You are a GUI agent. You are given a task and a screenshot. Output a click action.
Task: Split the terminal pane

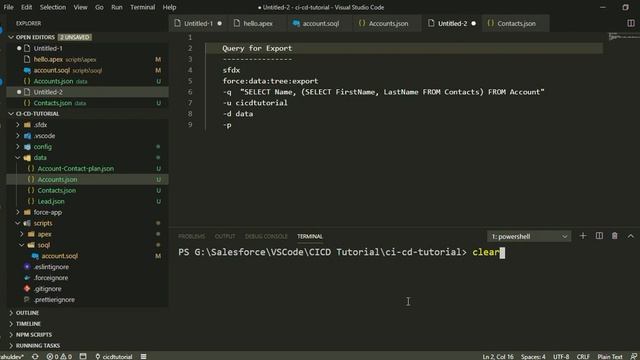click(x=599, y=236)
